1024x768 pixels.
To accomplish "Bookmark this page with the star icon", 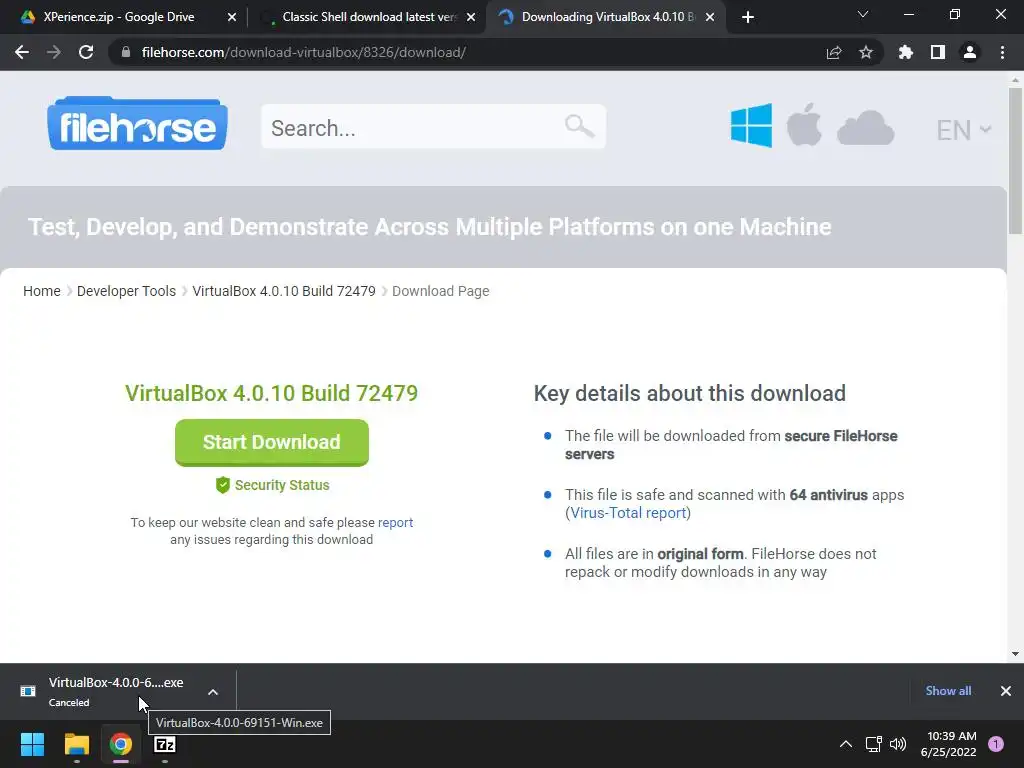I will (x=866, y=52).
